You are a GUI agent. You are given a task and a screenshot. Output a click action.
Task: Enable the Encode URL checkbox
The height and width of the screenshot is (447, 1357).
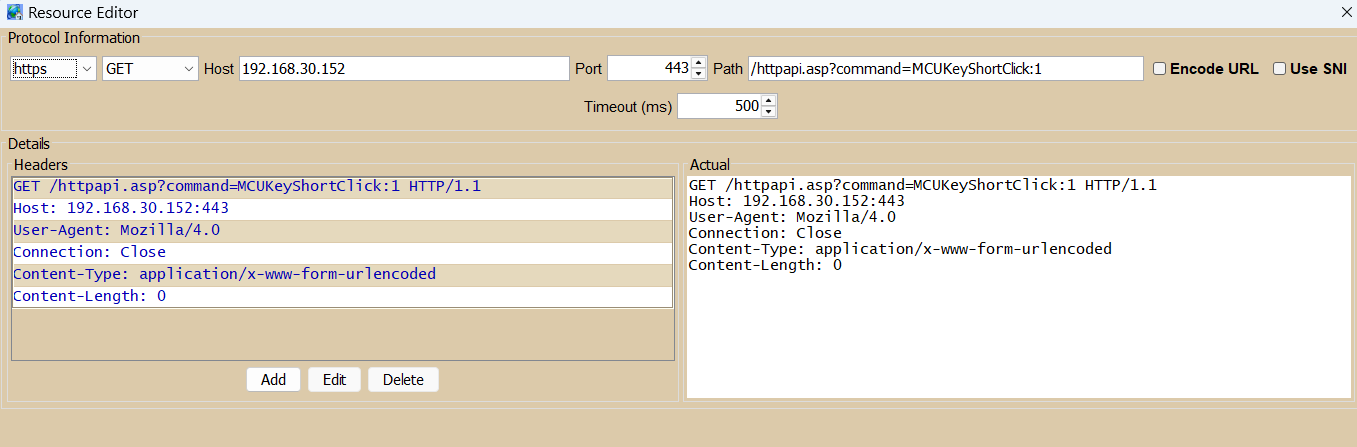[1159, 69]
